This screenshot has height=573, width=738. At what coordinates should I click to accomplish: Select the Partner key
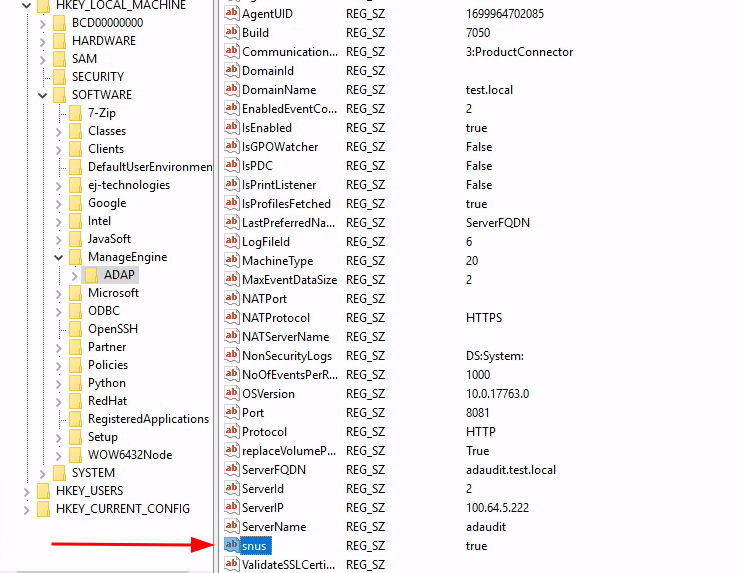tap(107, 347)
